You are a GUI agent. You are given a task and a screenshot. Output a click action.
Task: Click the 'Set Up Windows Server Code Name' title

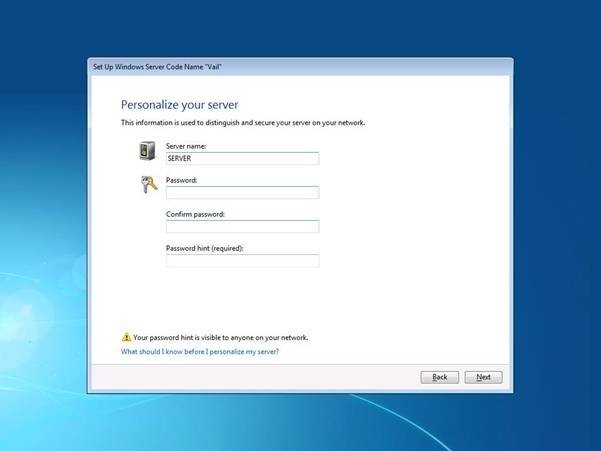tap(157, 67)
